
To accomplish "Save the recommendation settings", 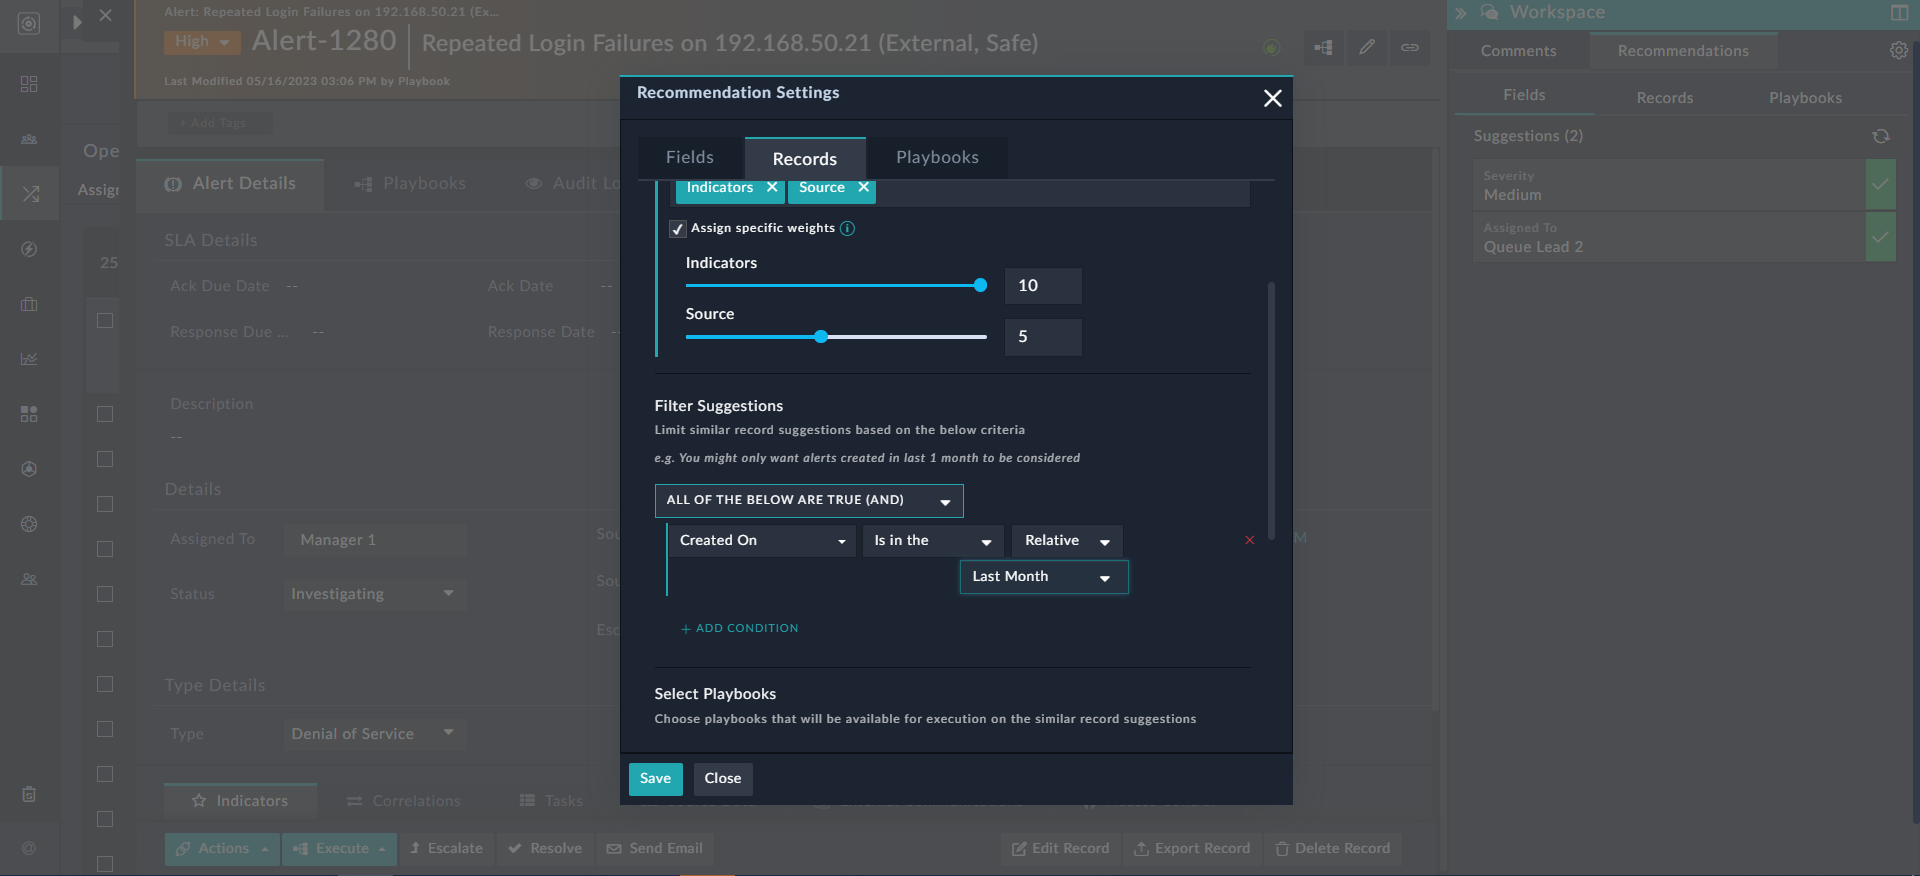I will tap(656, 779).
